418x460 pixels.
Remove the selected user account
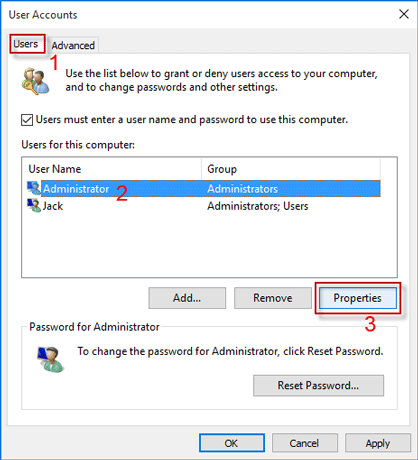pyautogui.click(x=273, y=298)
